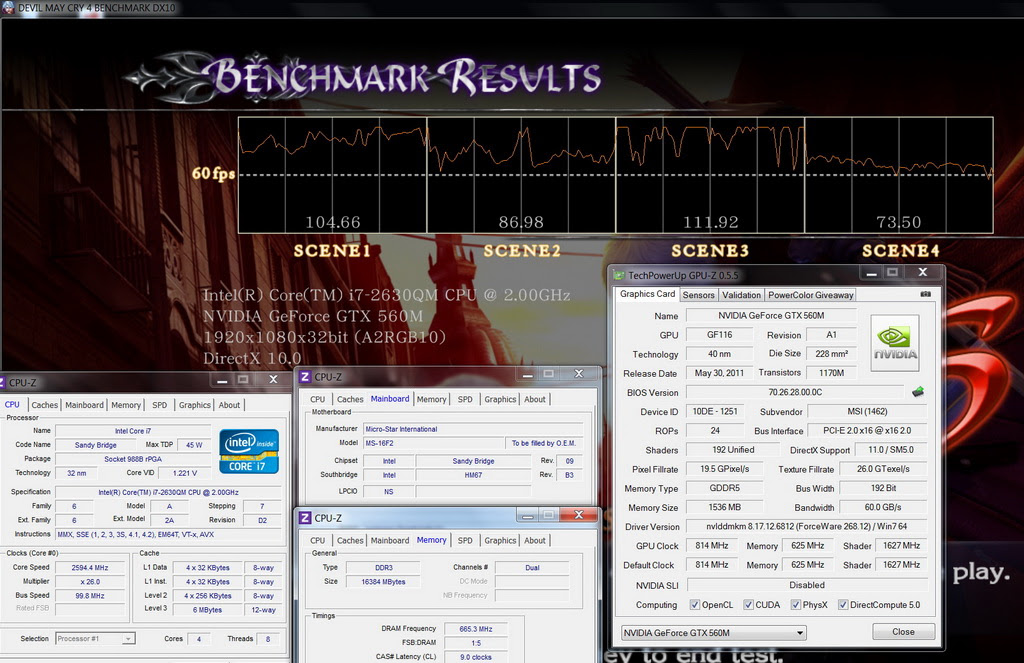Toggle the CUDA checkbox

pos(748,605)
